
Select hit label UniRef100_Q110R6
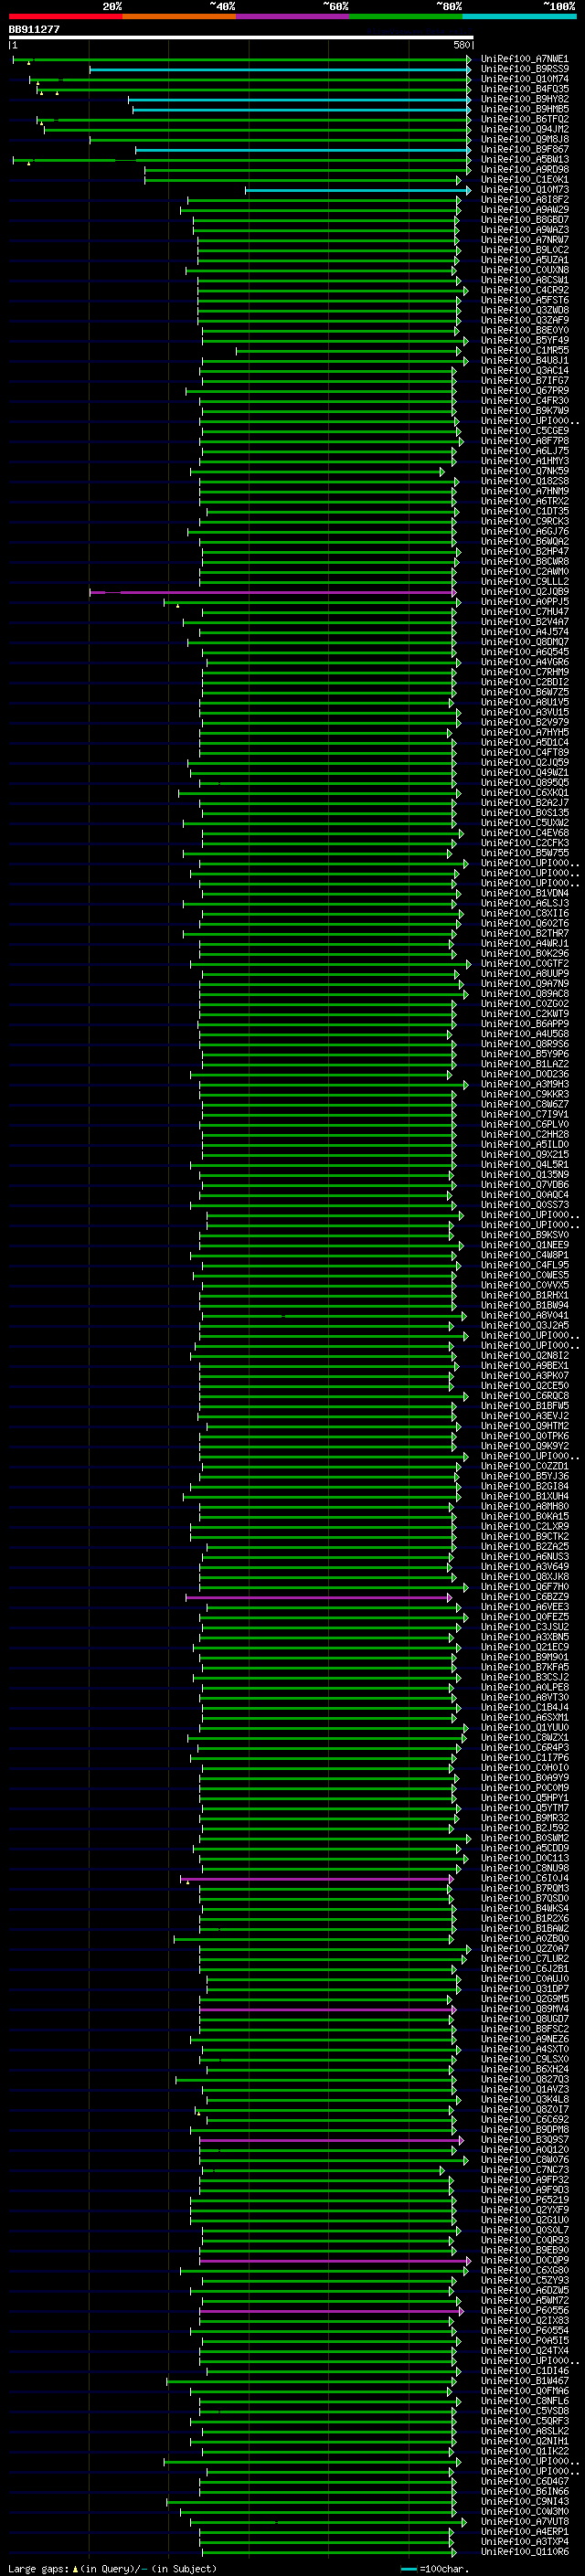click(x=524, y=2552)
